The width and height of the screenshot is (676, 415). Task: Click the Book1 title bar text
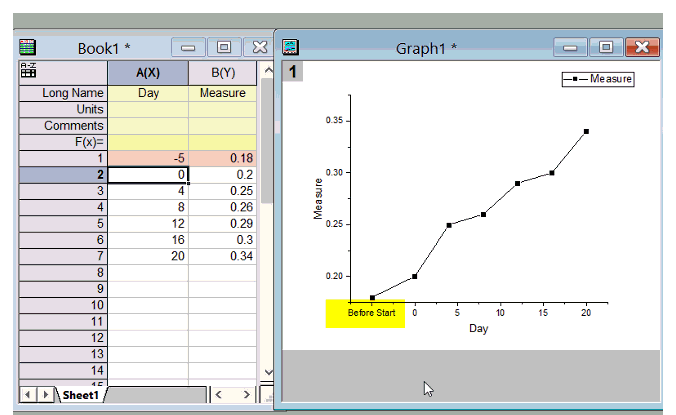click(103, 48)
